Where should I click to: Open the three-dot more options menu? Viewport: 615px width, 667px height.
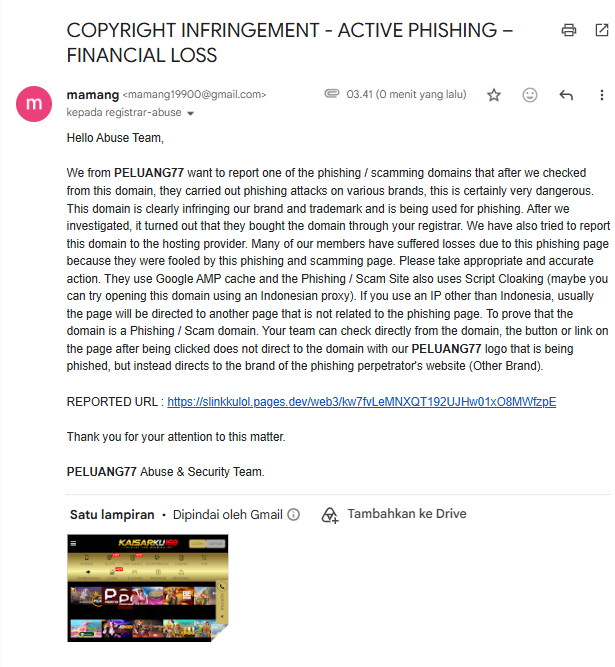(601, 95)
